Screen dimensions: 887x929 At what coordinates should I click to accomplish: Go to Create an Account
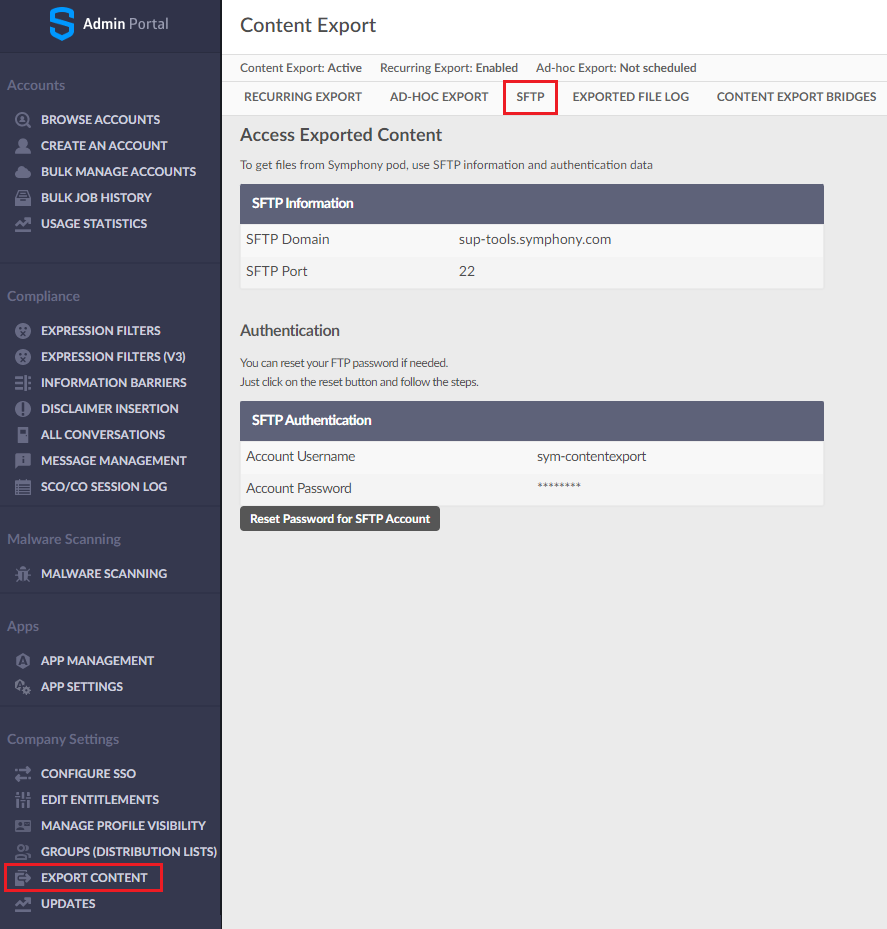tap(104, 146)
